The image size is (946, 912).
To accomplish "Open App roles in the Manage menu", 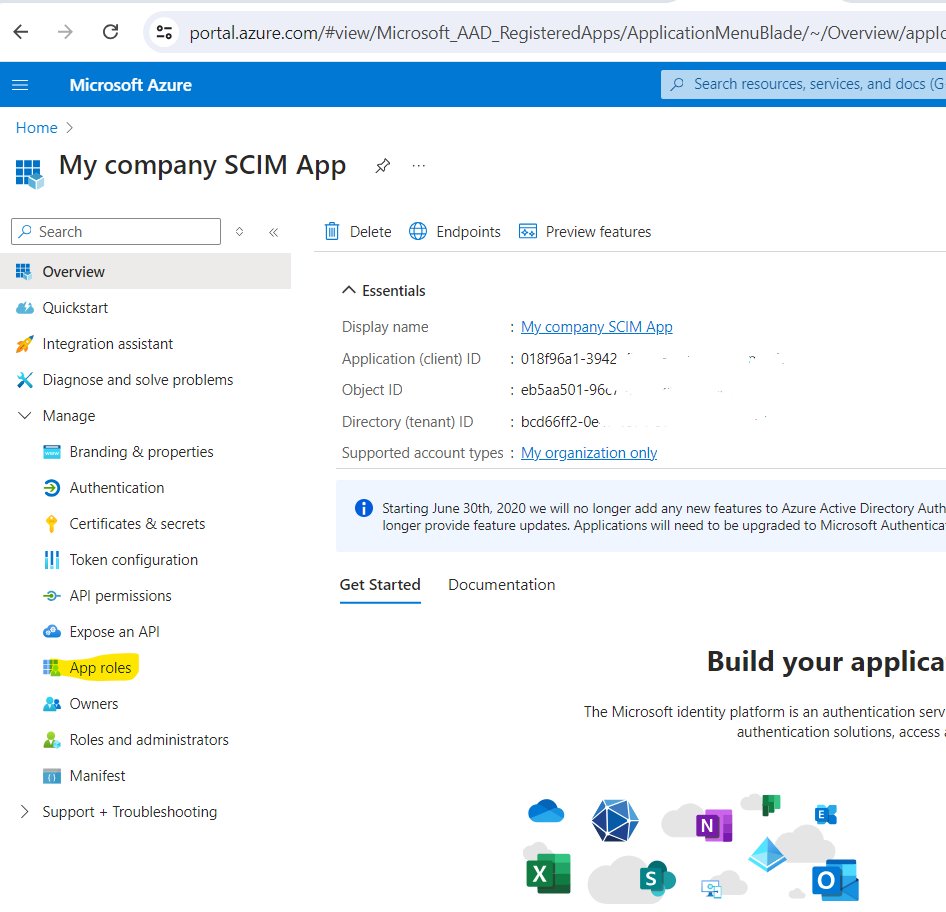I will click(100, 668).
